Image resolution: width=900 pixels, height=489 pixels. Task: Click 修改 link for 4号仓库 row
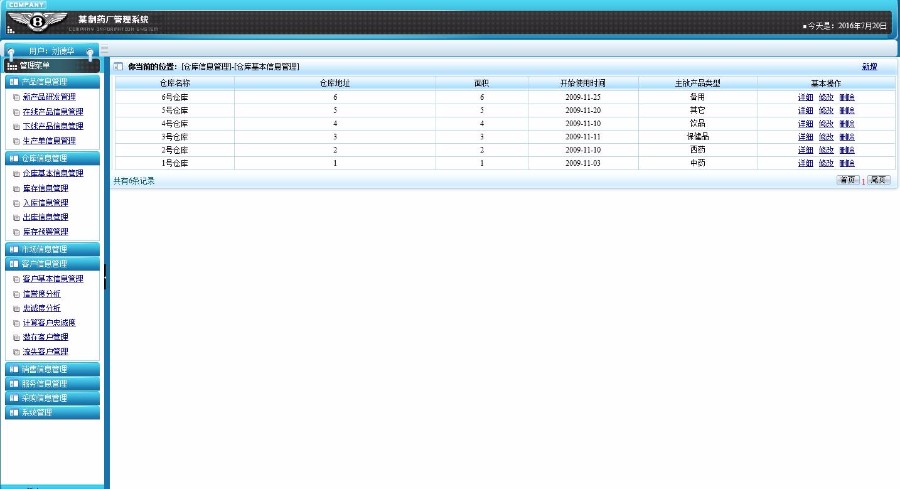[x=826, y=123]
